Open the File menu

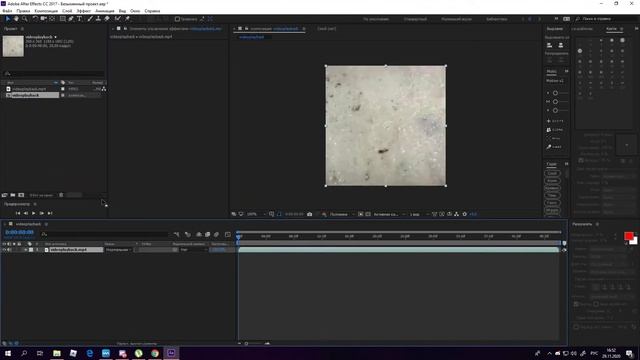[x=7, y=11]
